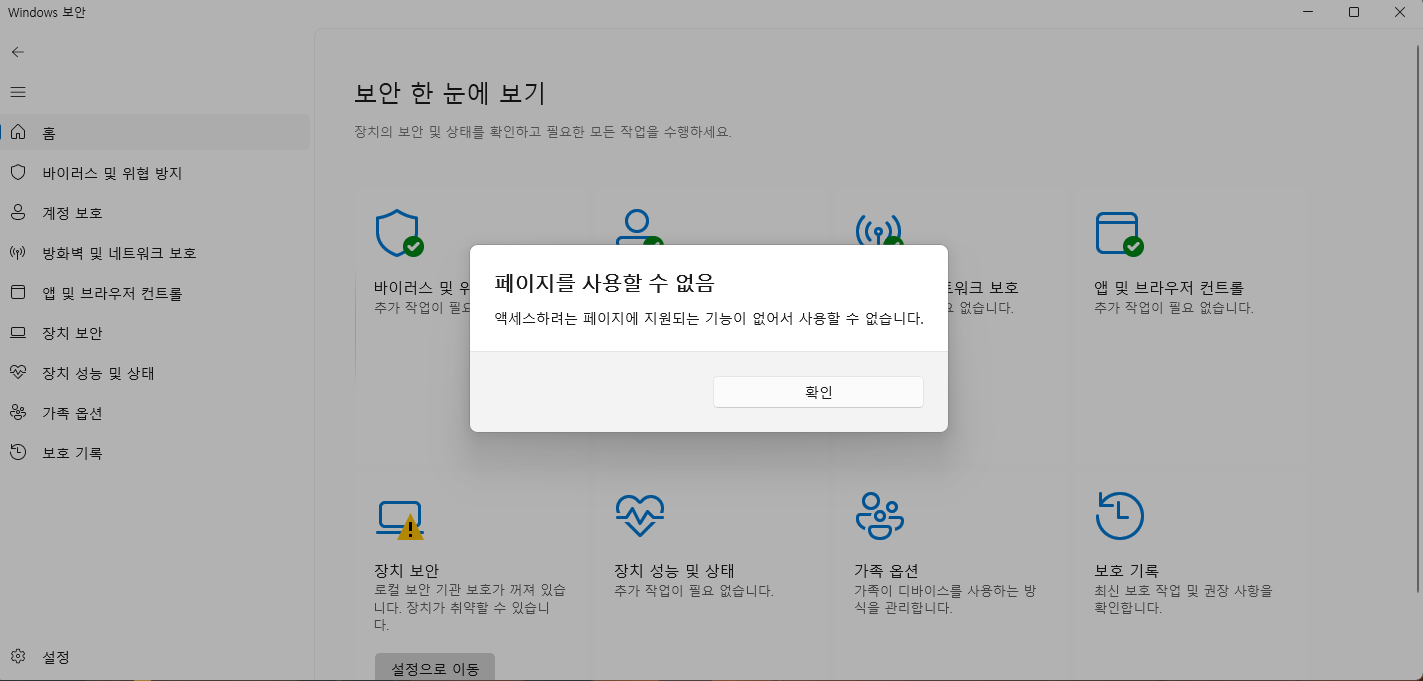
Task: Minimize the Windows 보안 window
Action: [1308, 12]
